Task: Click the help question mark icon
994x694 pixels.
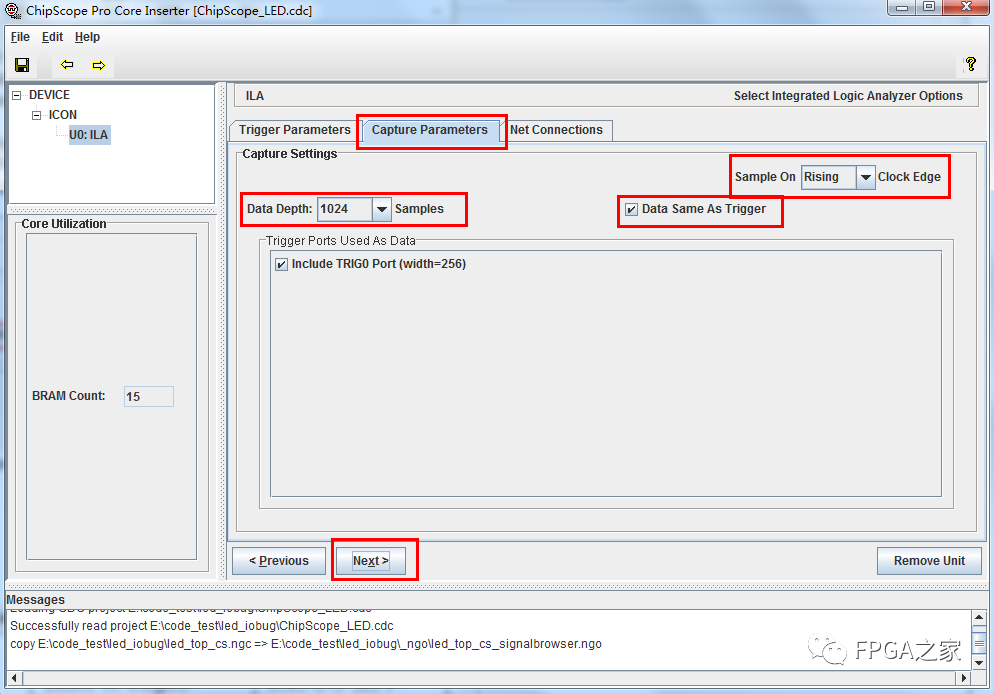Action: pos(971,64)
